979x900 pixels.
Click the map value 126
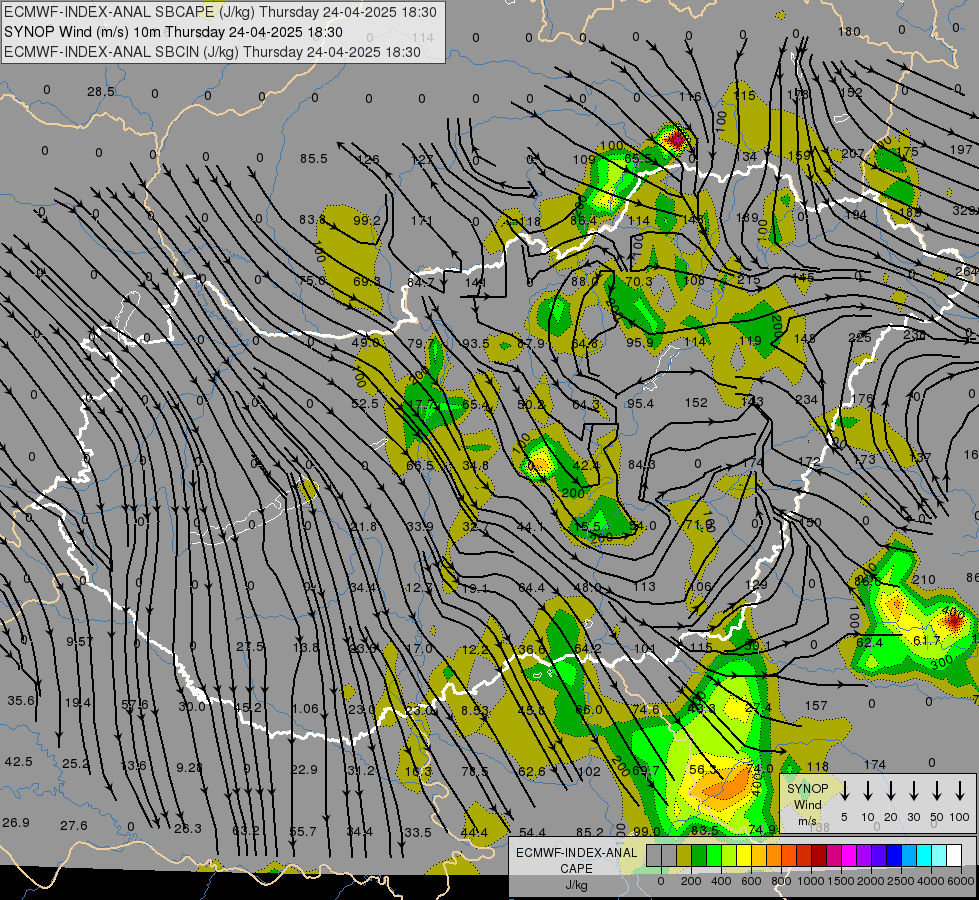(x=368, y=159)
